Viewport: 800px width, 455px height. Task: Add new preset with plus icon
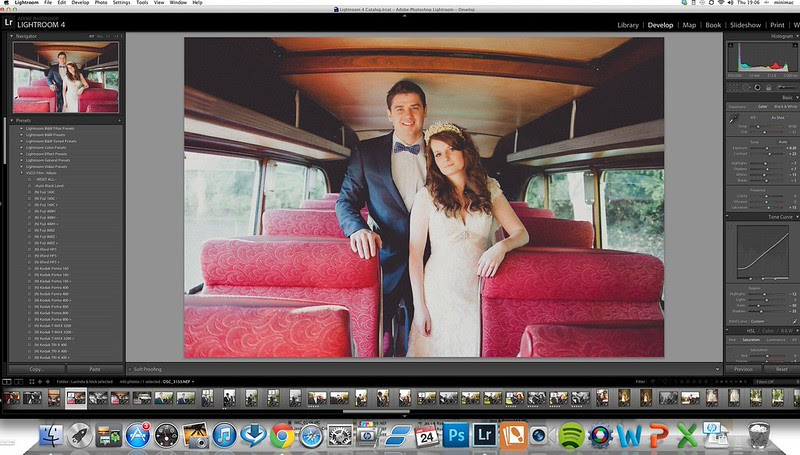coord(119,120)
